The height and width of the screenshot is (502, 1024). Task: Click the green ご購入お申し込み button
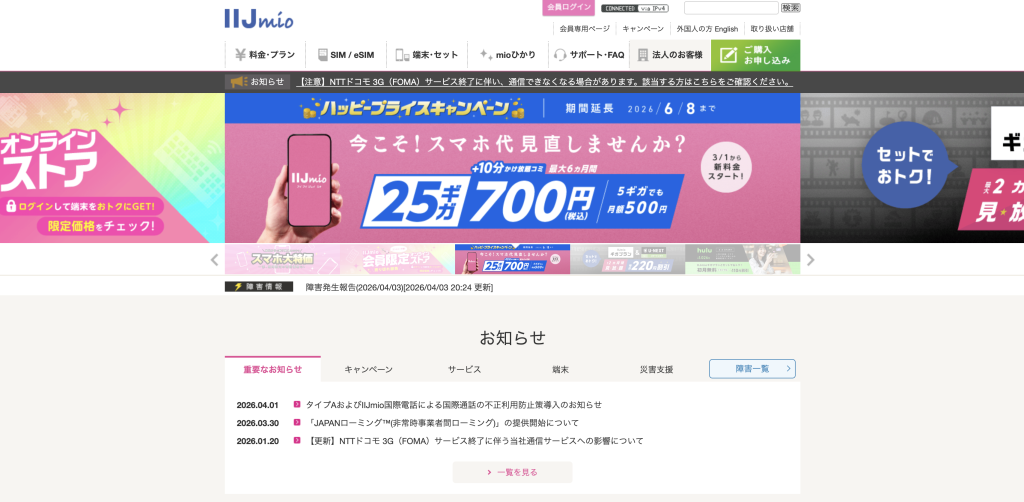756,55
